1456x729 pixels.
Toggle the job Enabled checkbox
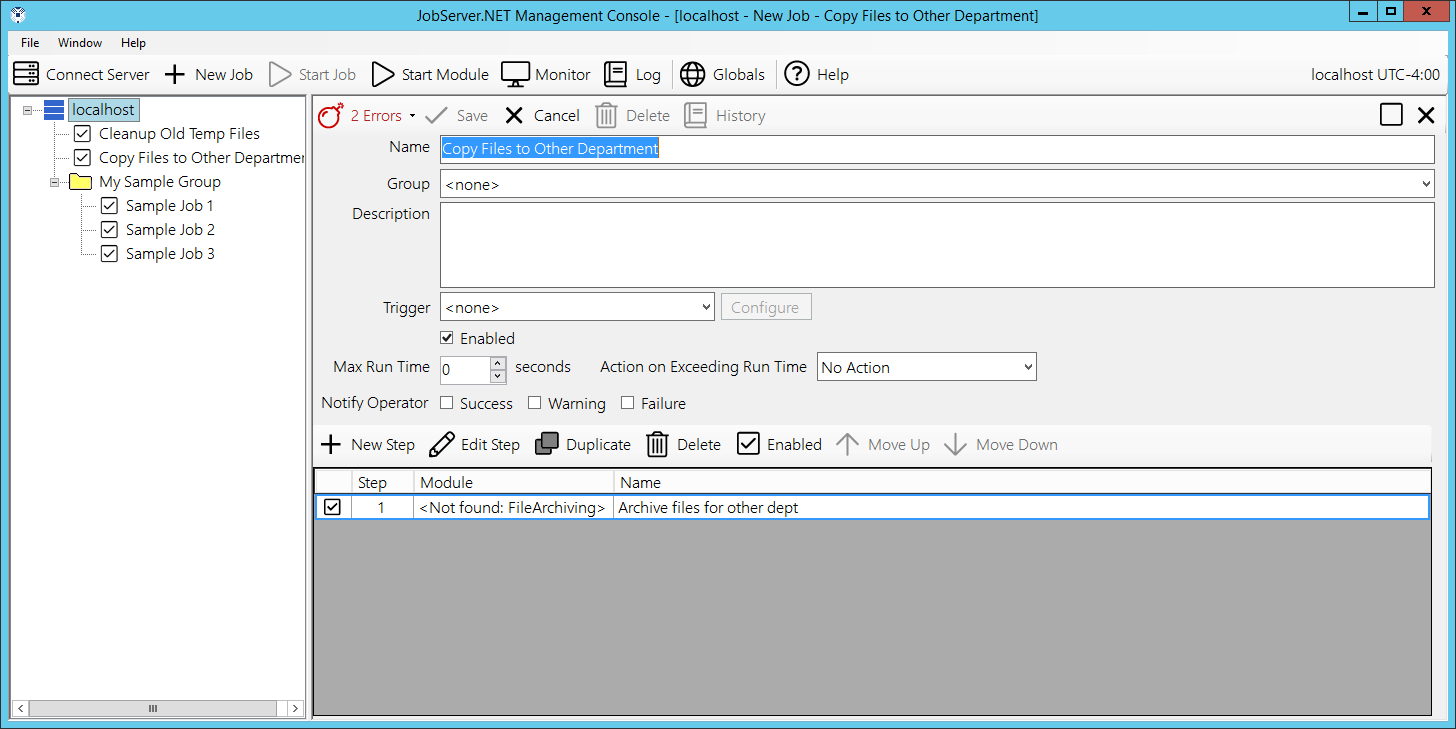point(447,338)
